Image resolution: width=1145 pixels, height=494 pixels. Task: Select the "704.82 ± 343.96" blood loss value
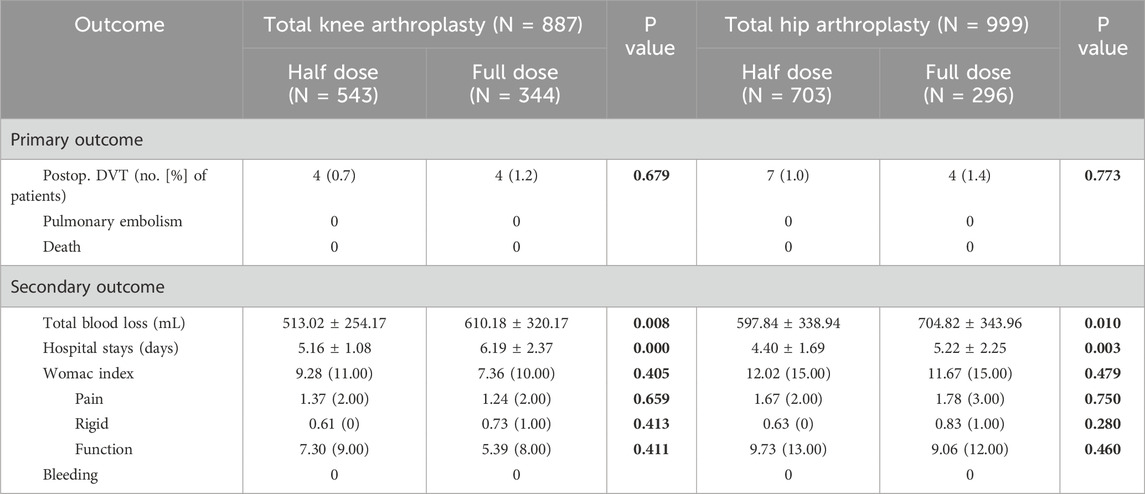tap(969, 324)
